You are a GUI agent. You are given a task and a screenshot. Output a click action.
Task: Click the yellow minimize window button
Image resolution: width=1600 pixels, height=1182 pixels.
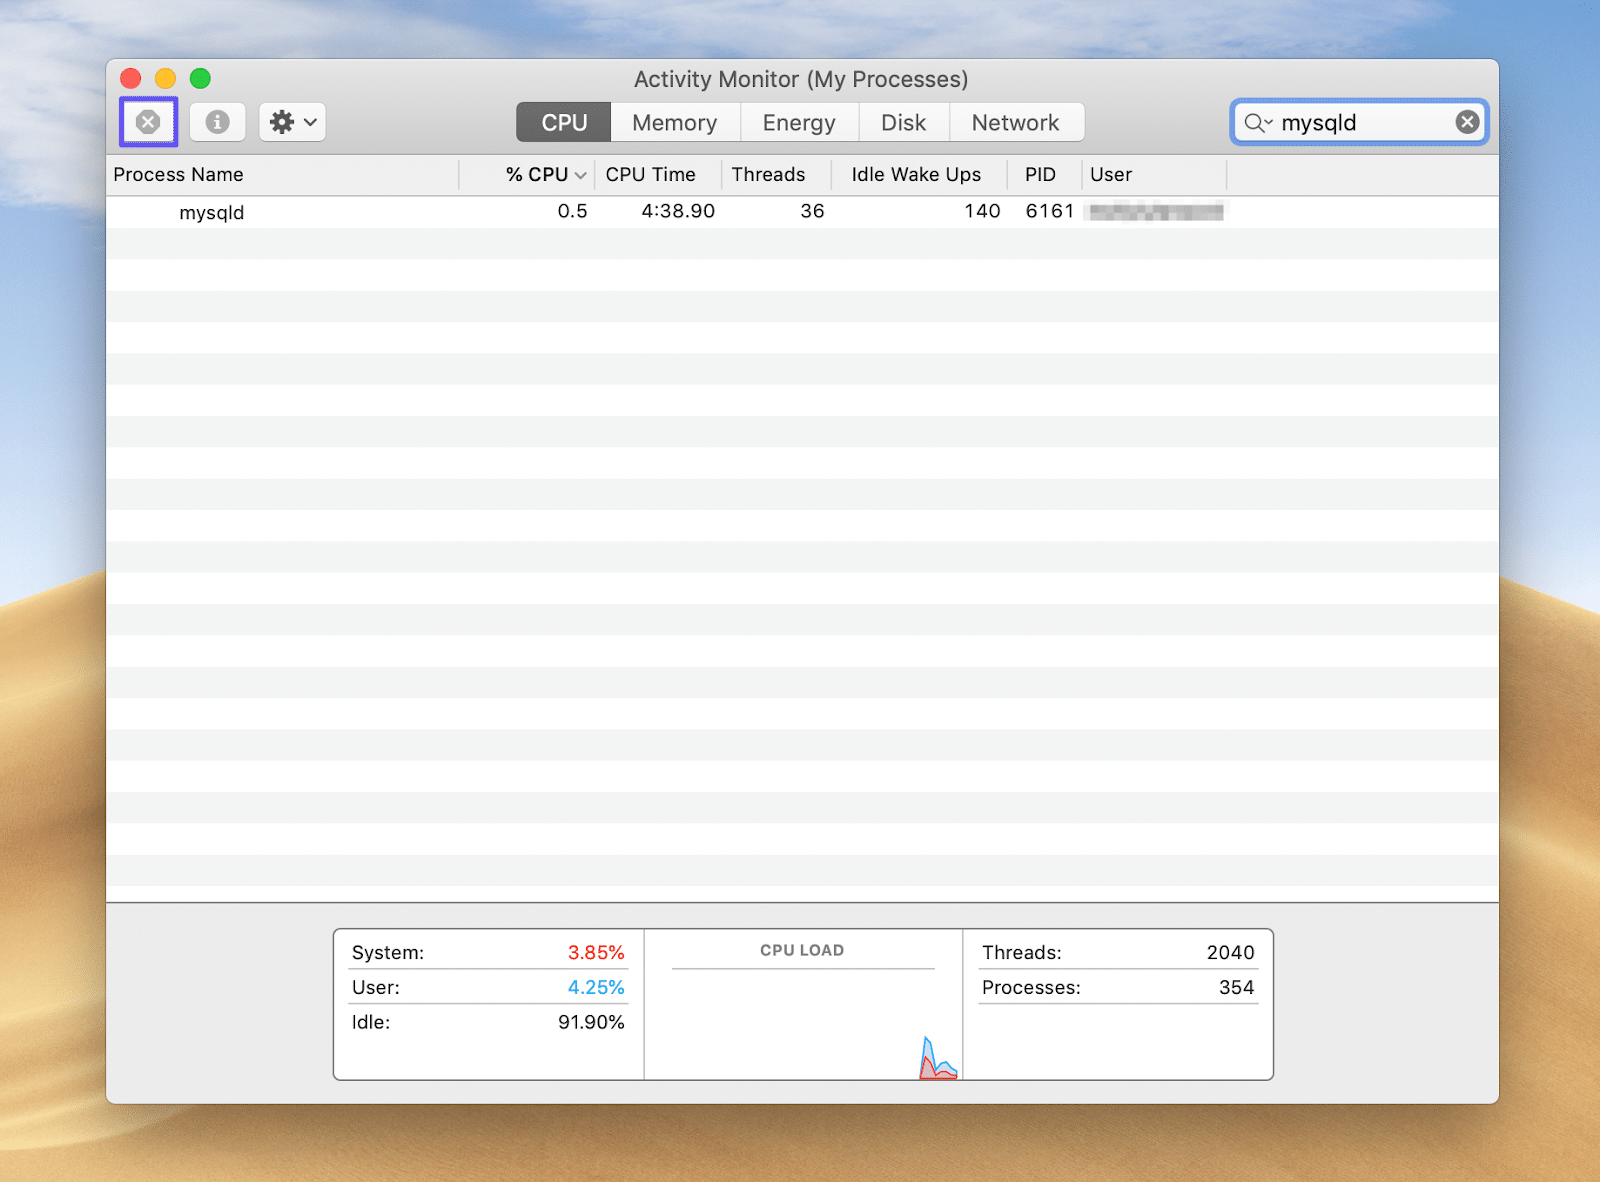(165, 78)
